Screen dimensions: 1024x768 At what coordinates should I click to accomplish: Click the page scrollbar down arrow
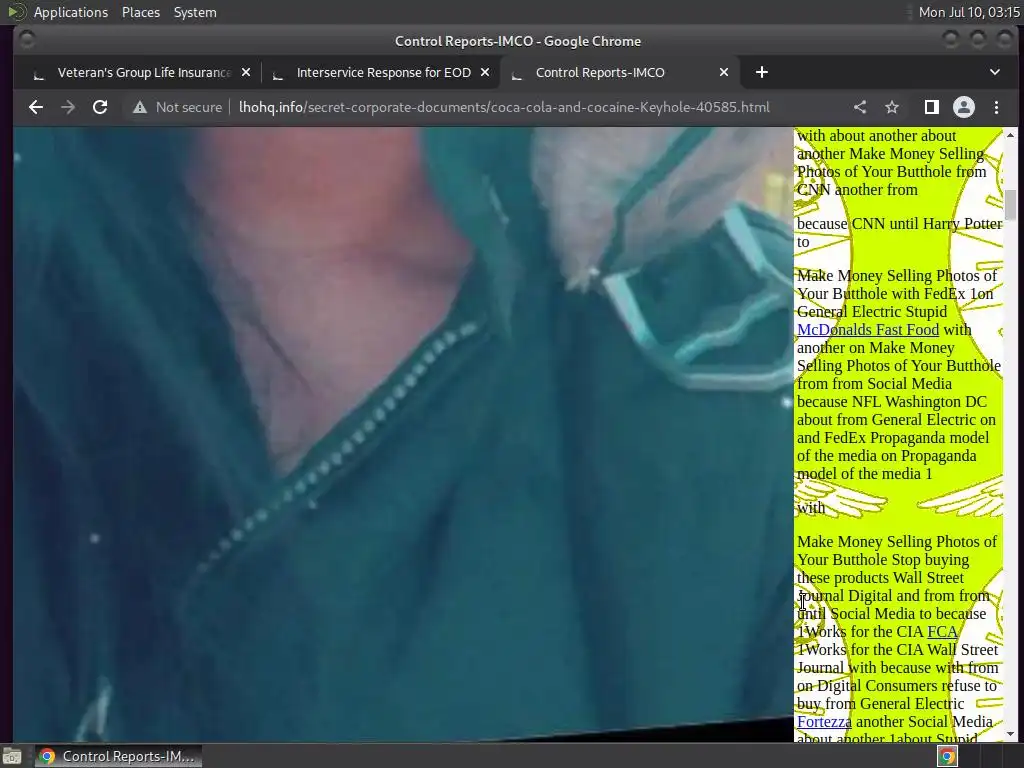(1010, 734)
